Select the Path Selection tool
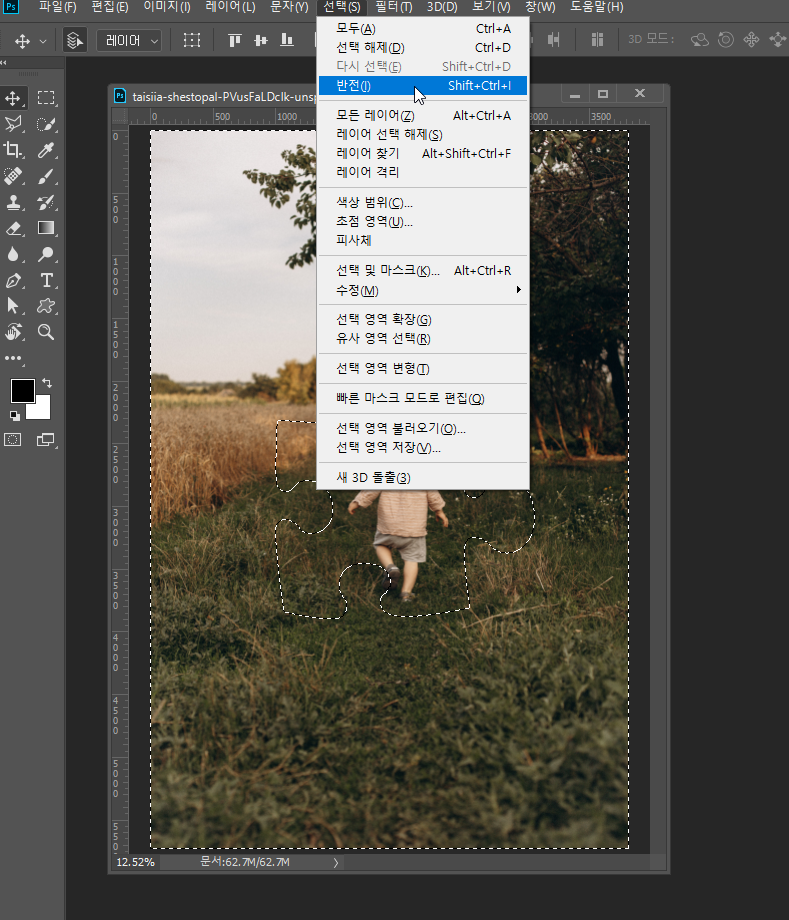The image size is (789, 920). coord(13,306)
